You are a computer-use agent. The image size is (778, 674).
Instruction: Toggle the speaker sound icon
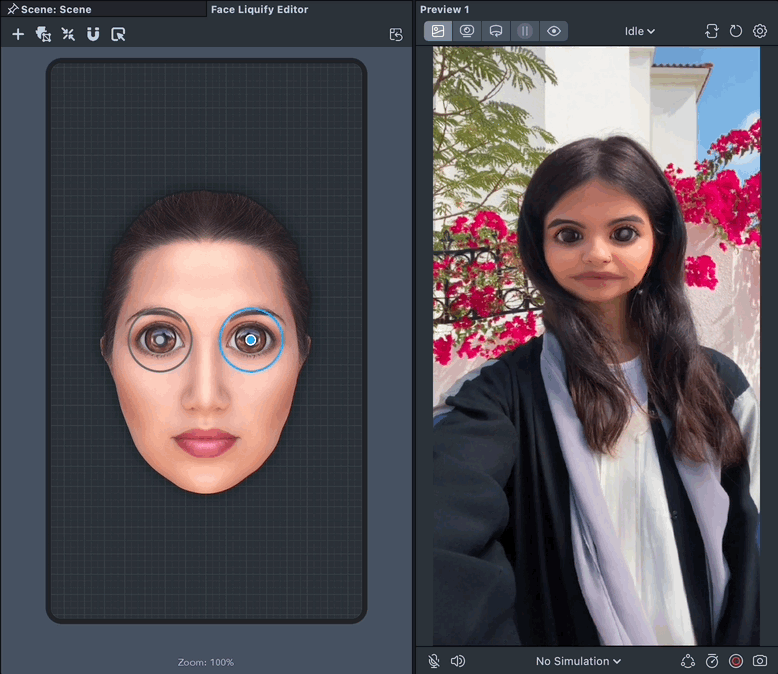[x=458, y=661]
